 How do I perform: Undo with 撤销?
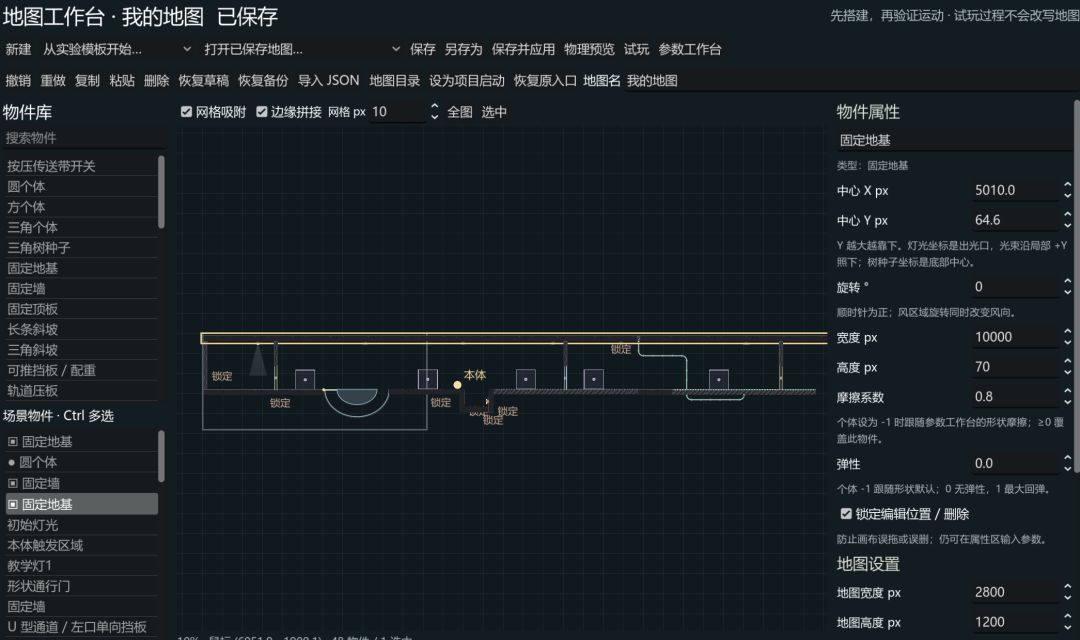click(x=18, y=81)
